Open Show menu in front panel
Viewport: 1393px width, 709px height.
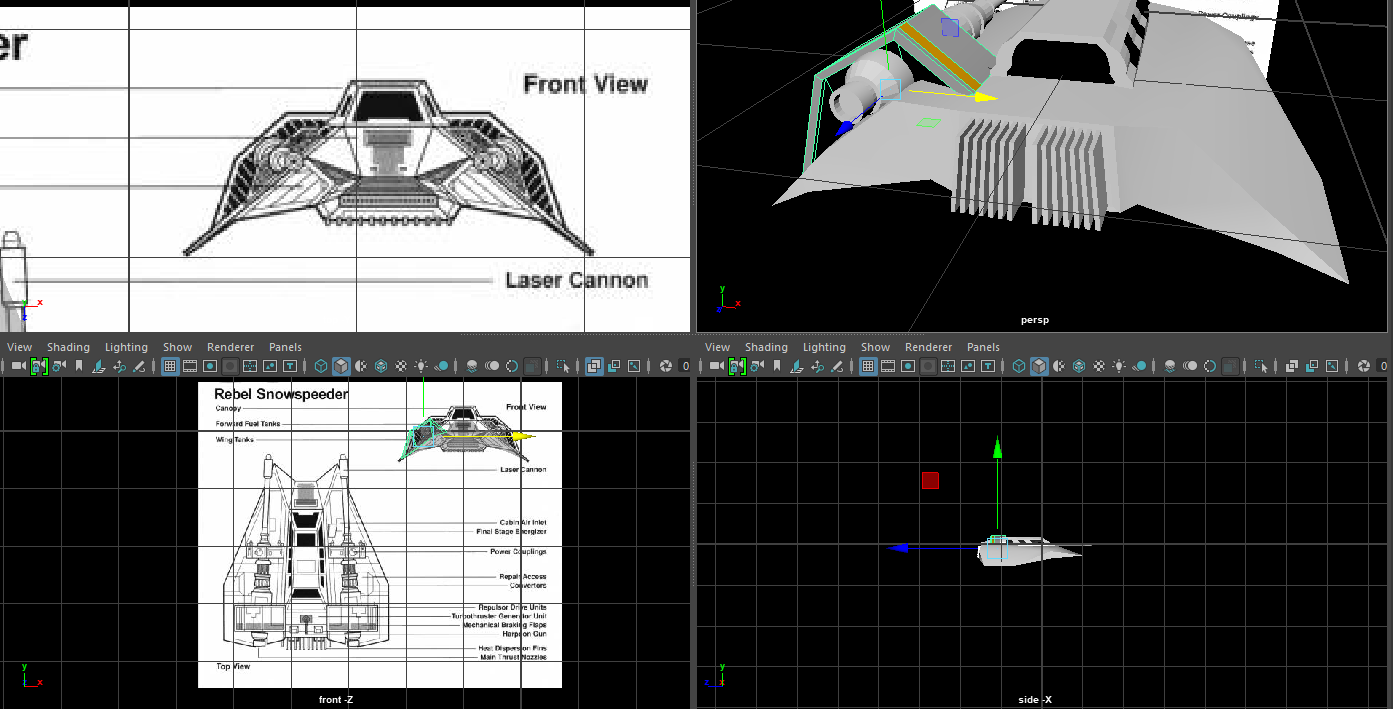[x=178, y=347]
